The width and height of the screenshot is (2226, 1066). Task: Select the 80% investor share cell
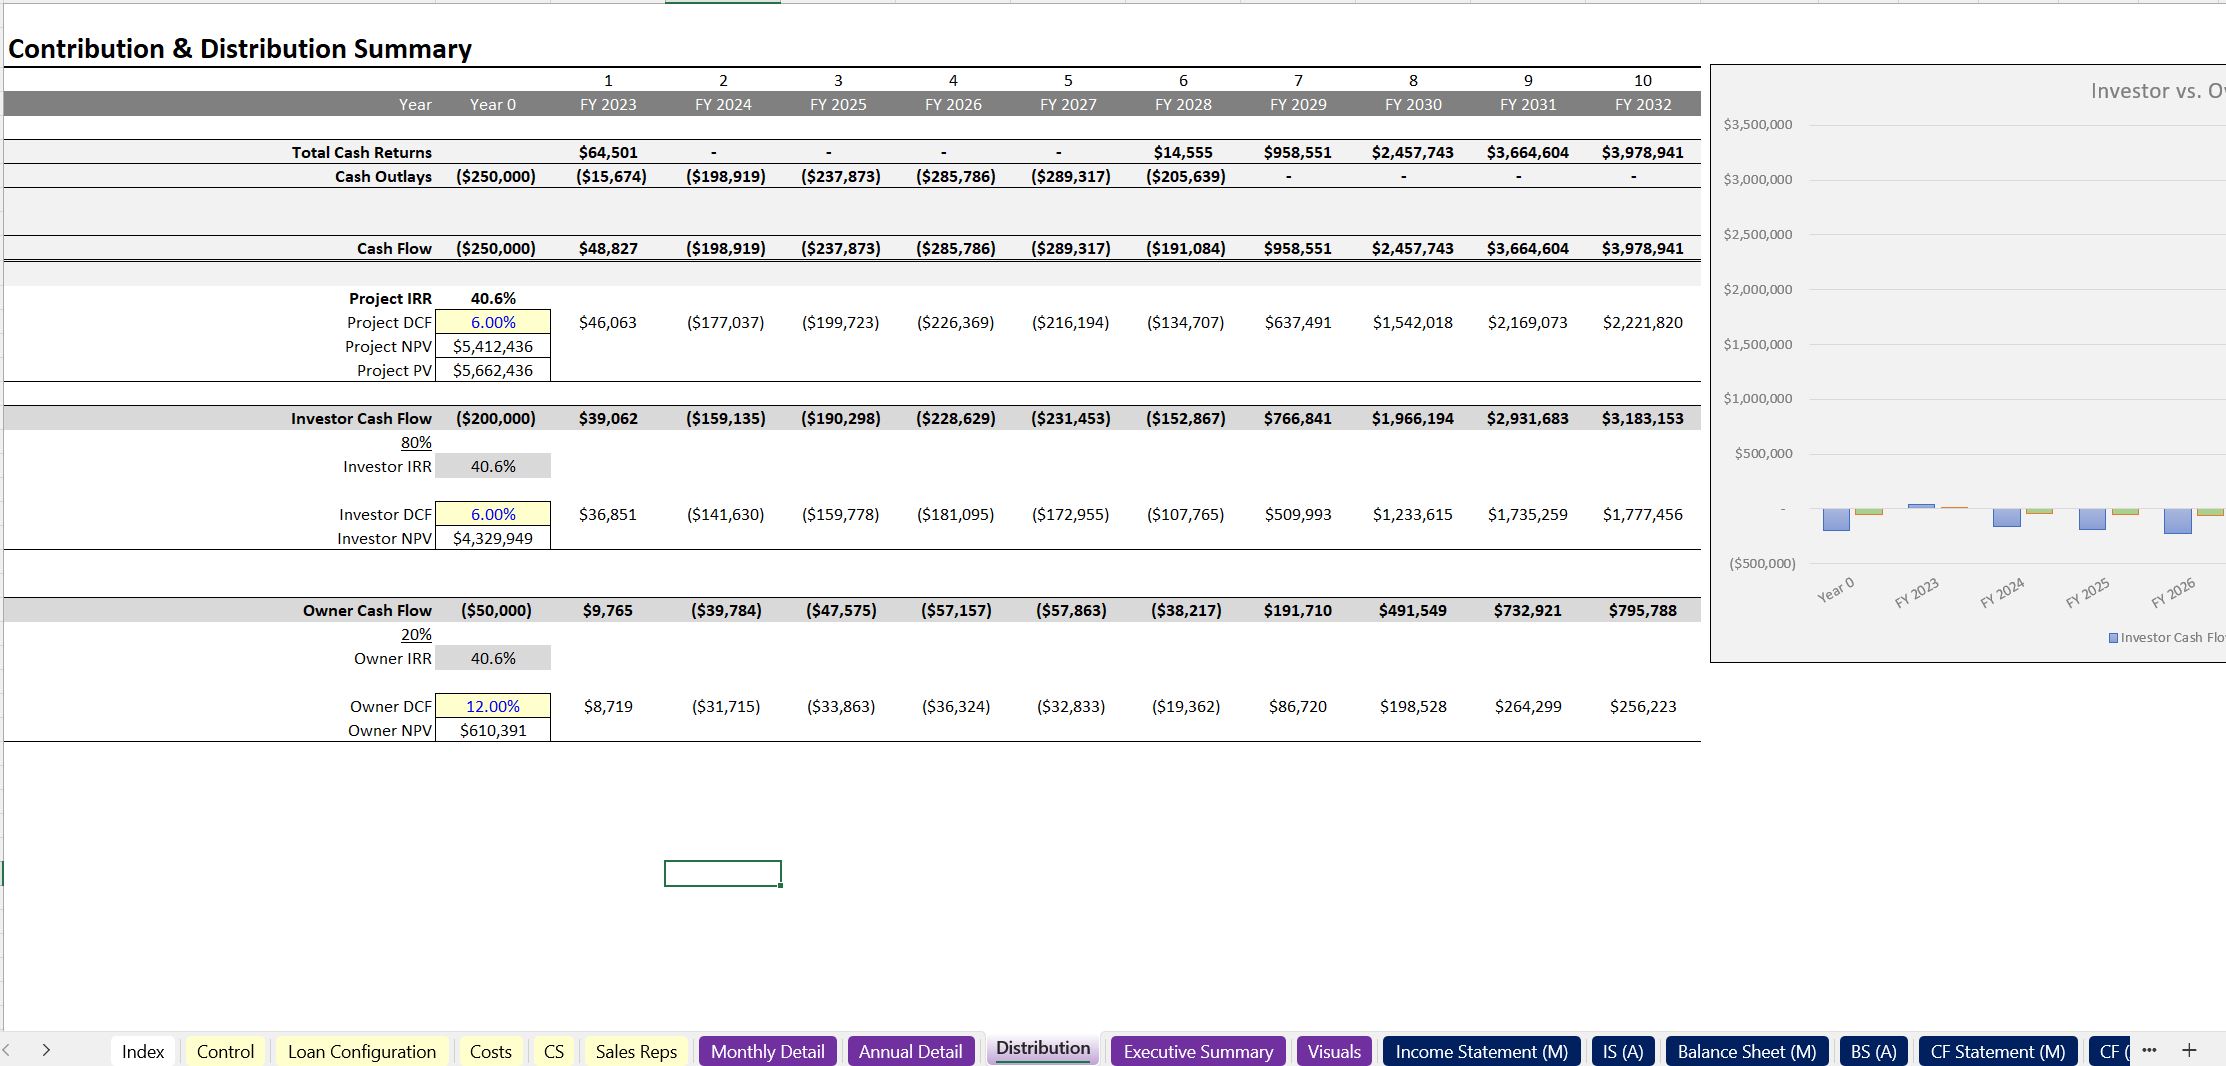[x=416, y=442]
